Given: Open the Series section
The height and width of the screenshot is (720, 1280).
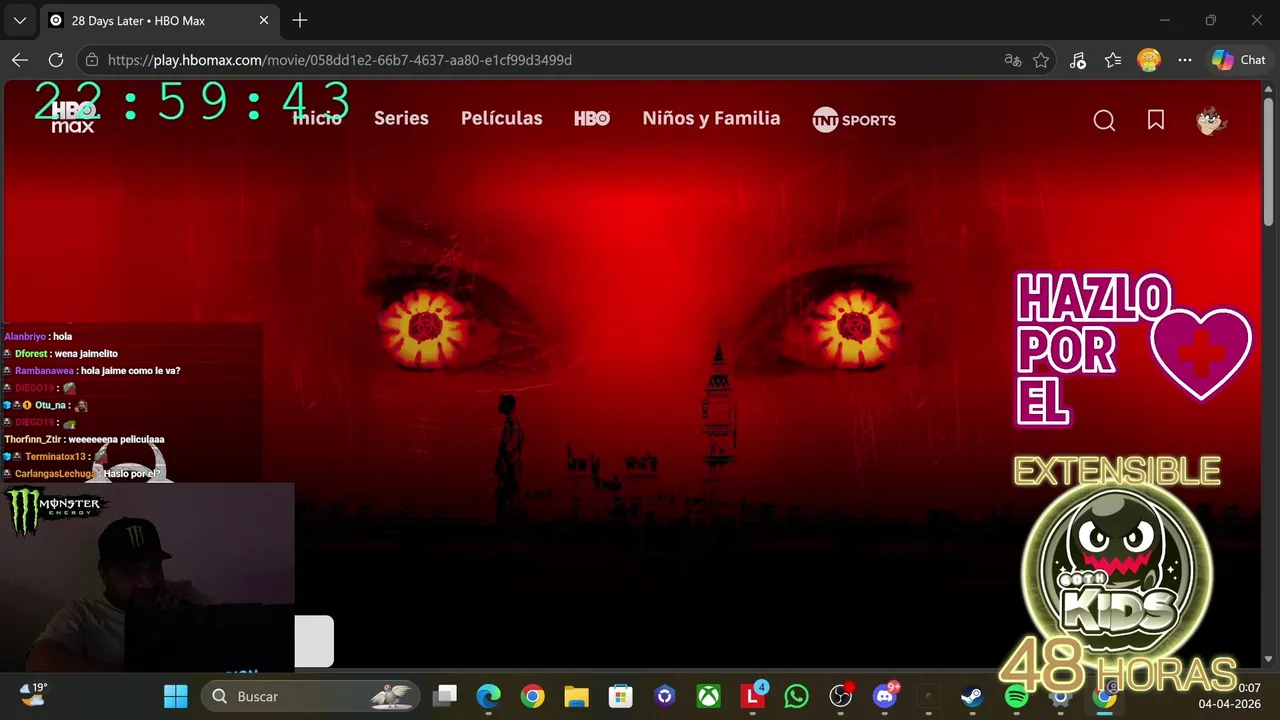Looking at the screenshot, I should point(401,118).
